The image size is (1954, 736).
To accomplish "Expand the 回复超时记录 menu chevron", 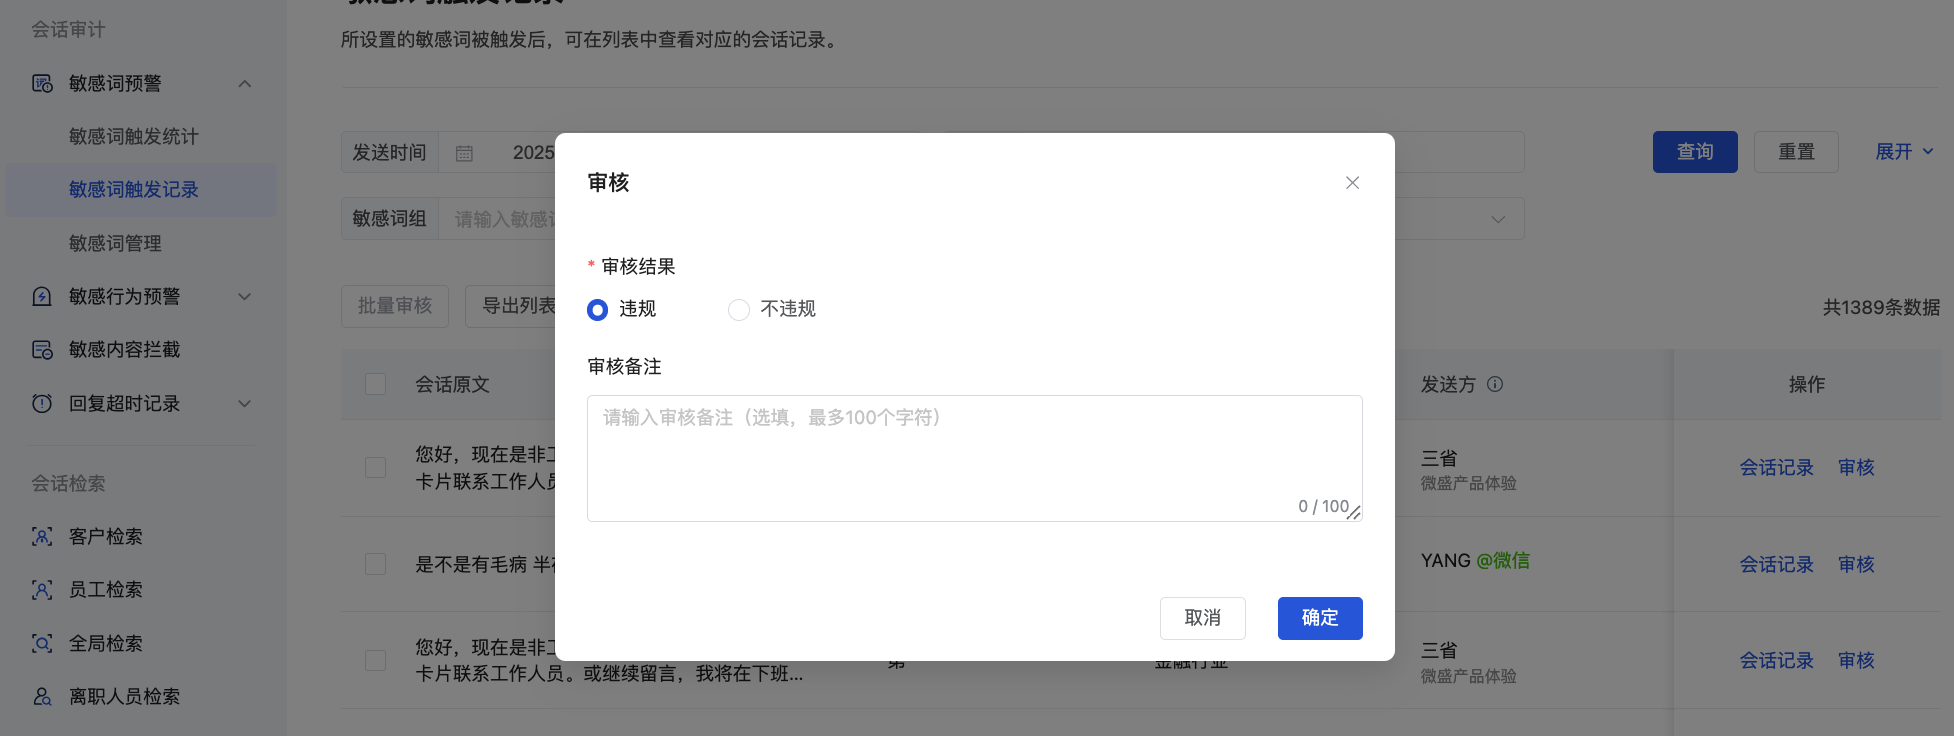I will pos(245,404).
